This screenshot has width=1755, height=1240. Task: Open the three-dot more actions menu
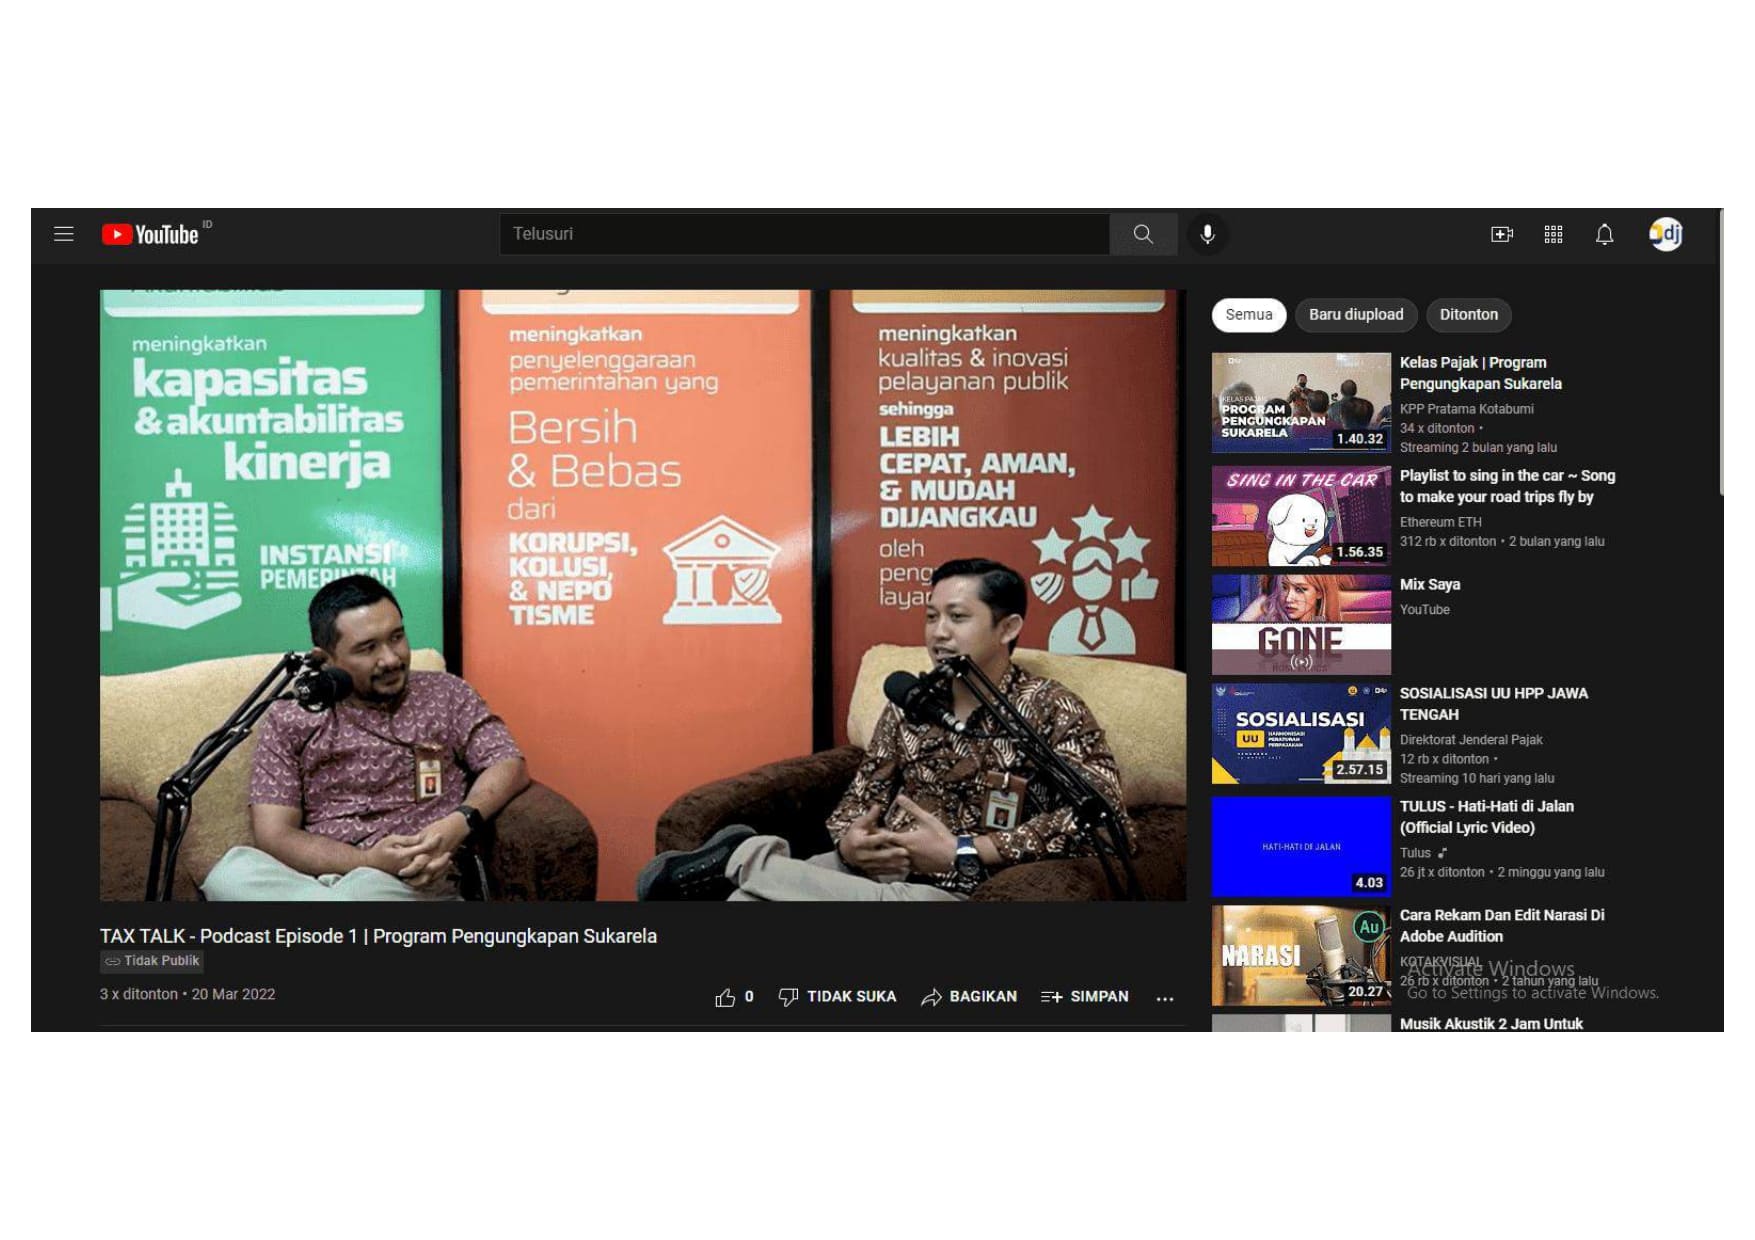point(1165,998)
